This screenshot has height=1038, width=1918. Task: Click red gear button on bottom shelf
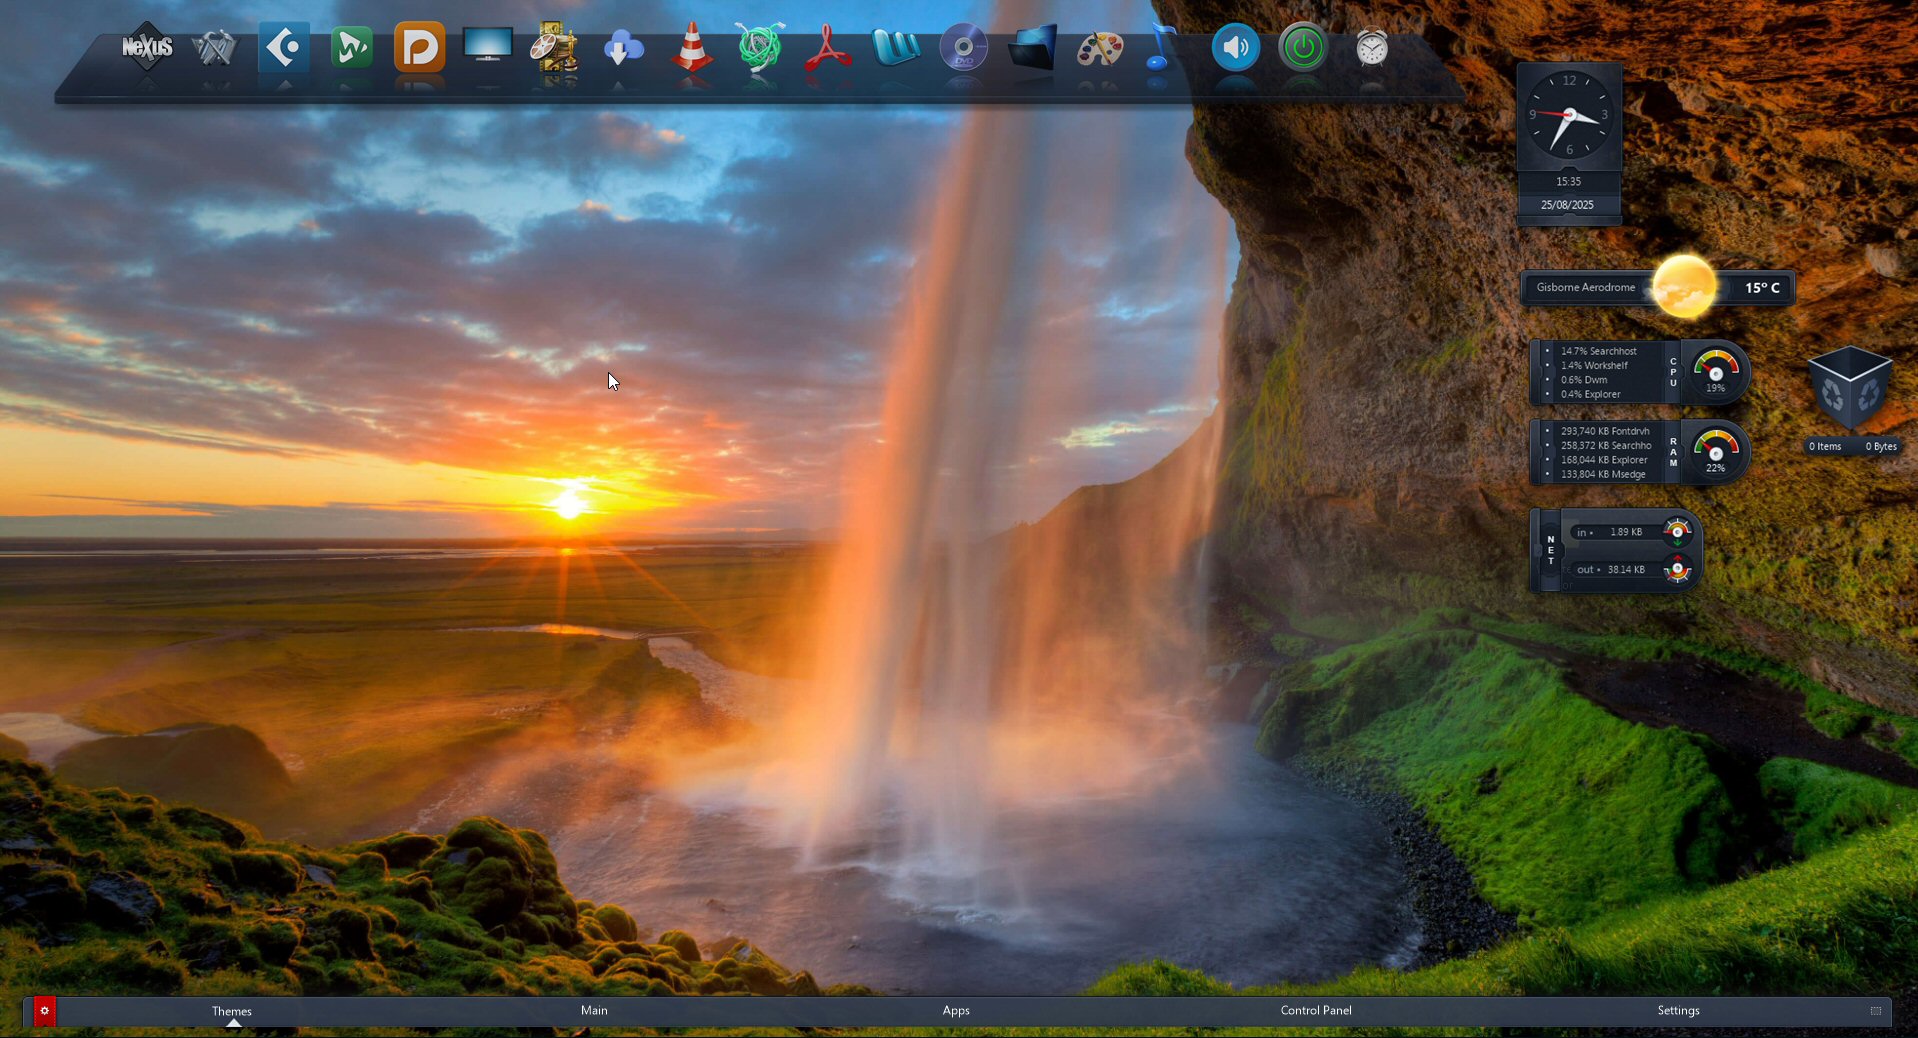(x=44, y=1011)
